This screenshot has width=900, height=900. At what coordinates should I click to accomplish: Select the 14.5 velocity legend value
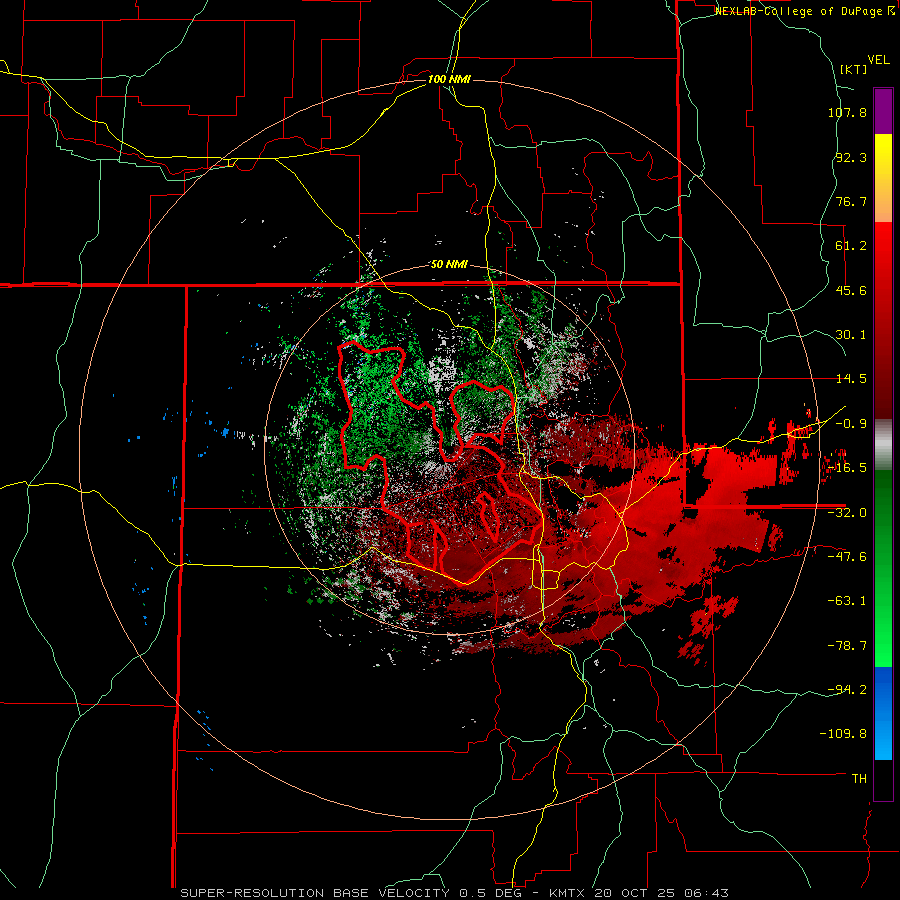click(x=851, y=379)
